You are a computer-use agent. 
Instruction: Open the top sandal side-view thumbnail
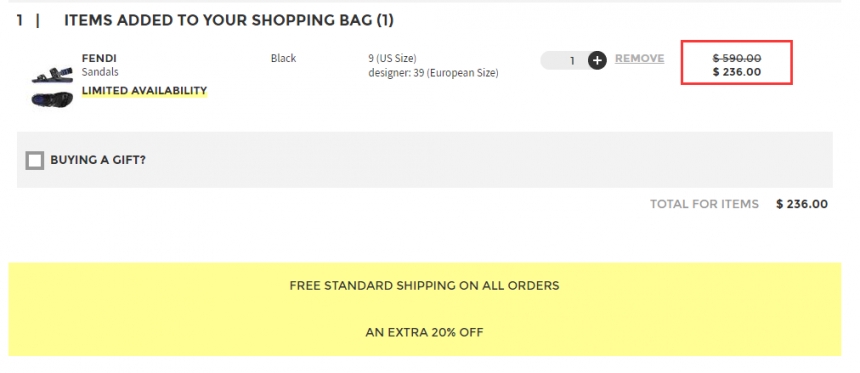point(52,75)
